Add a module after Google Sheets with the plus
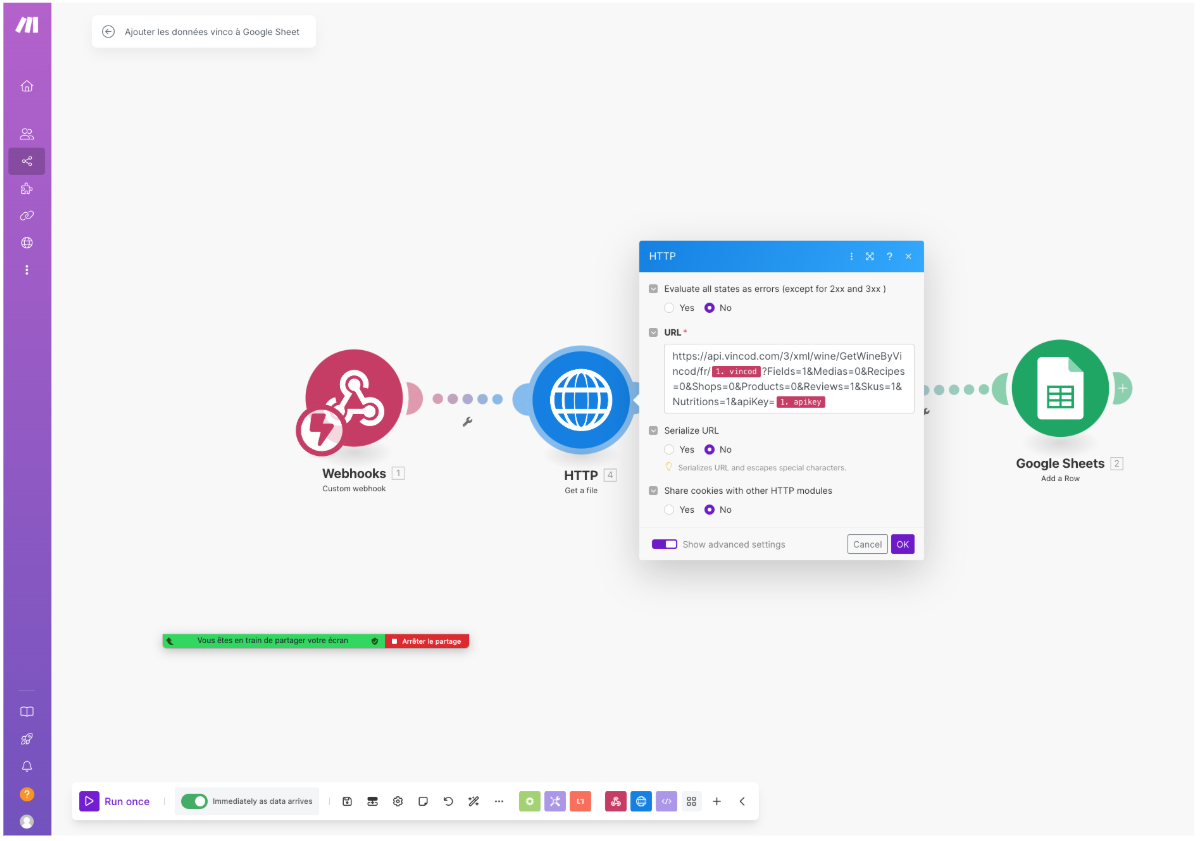Viewport: 1202px width, 841px height. tap(1123, 388)
